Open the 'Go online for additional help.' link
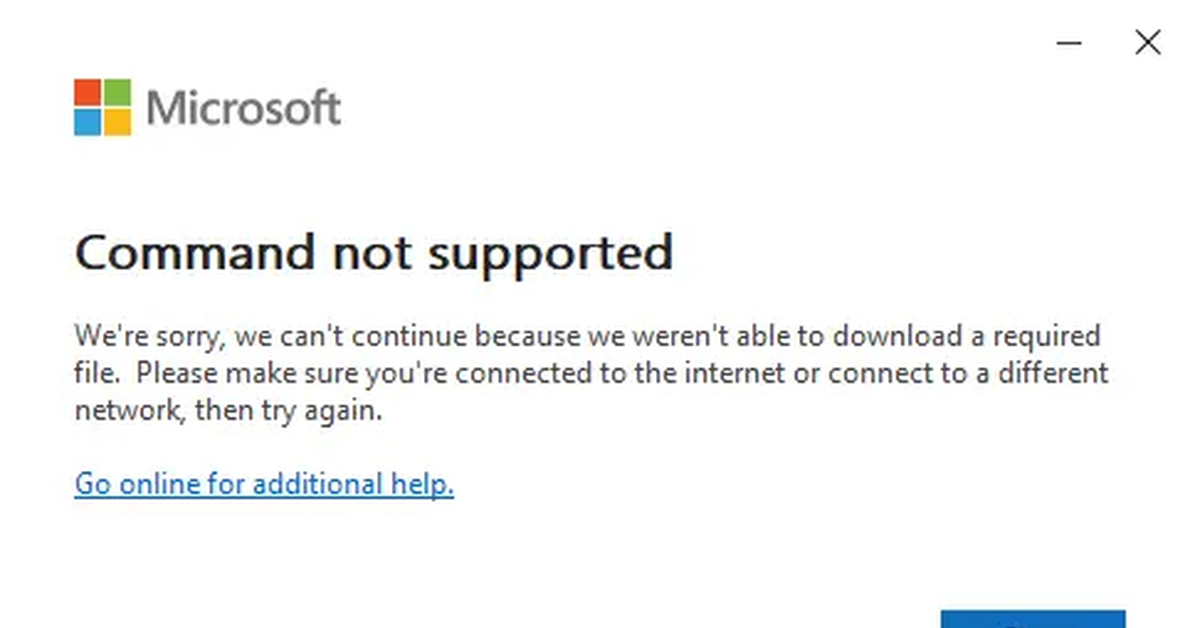The width and height of the screenshot is (1200, 628). click(264, 485)
